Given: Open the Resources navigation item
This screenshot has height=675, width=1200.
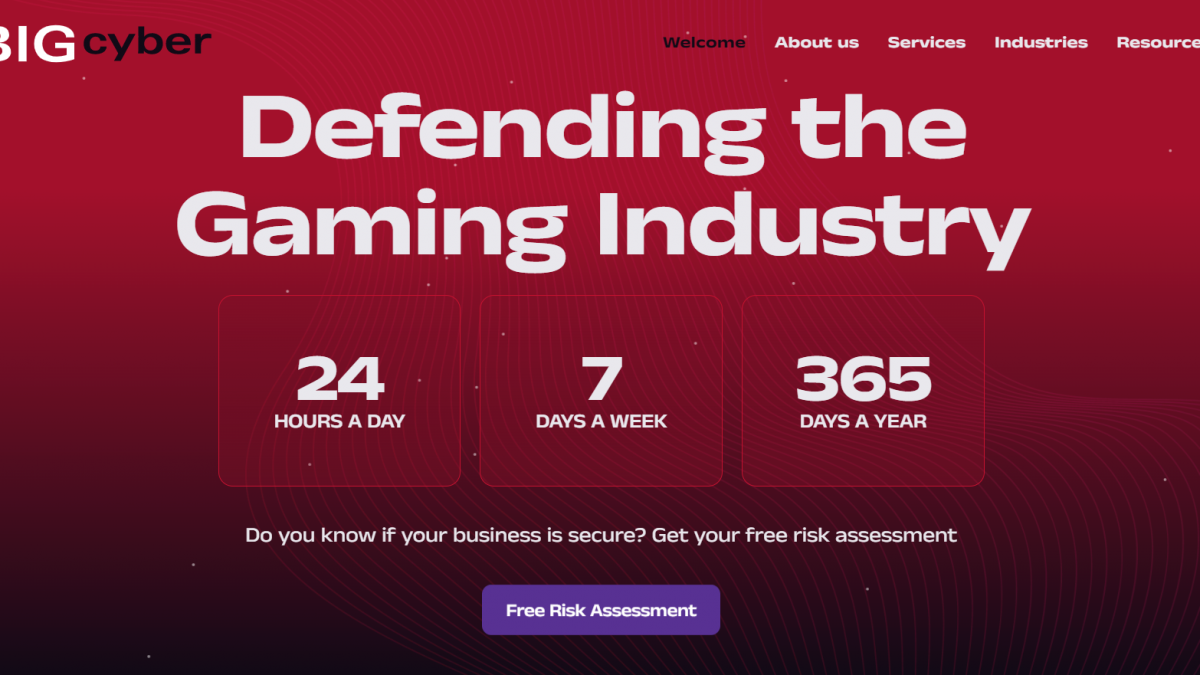Looking at the screenshot, I should [x=1158, y=42].
